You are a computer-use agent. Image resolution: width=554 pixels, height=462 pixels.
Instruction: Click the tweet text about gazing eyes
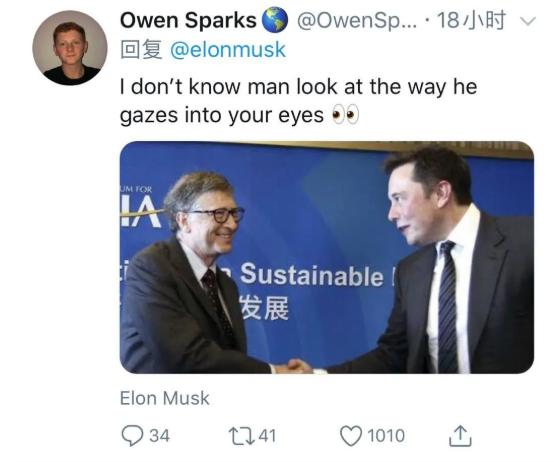coord(299,101)
